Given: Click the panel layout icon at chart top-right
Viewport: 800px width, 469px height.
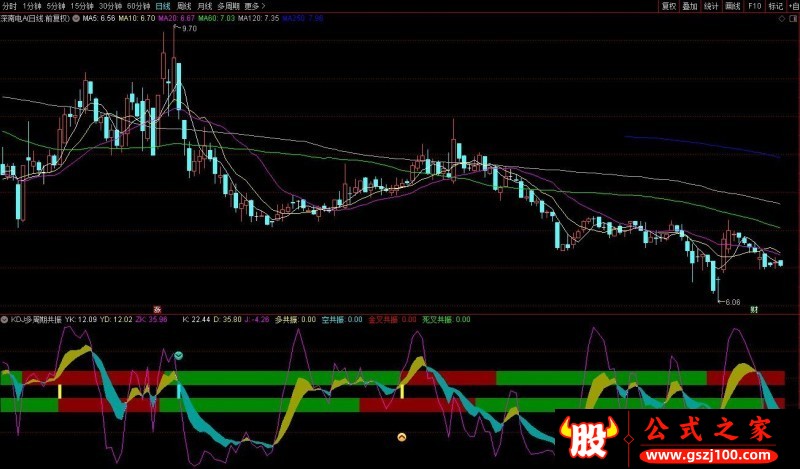Looking at the screenshot, I should tap(794, 19).
